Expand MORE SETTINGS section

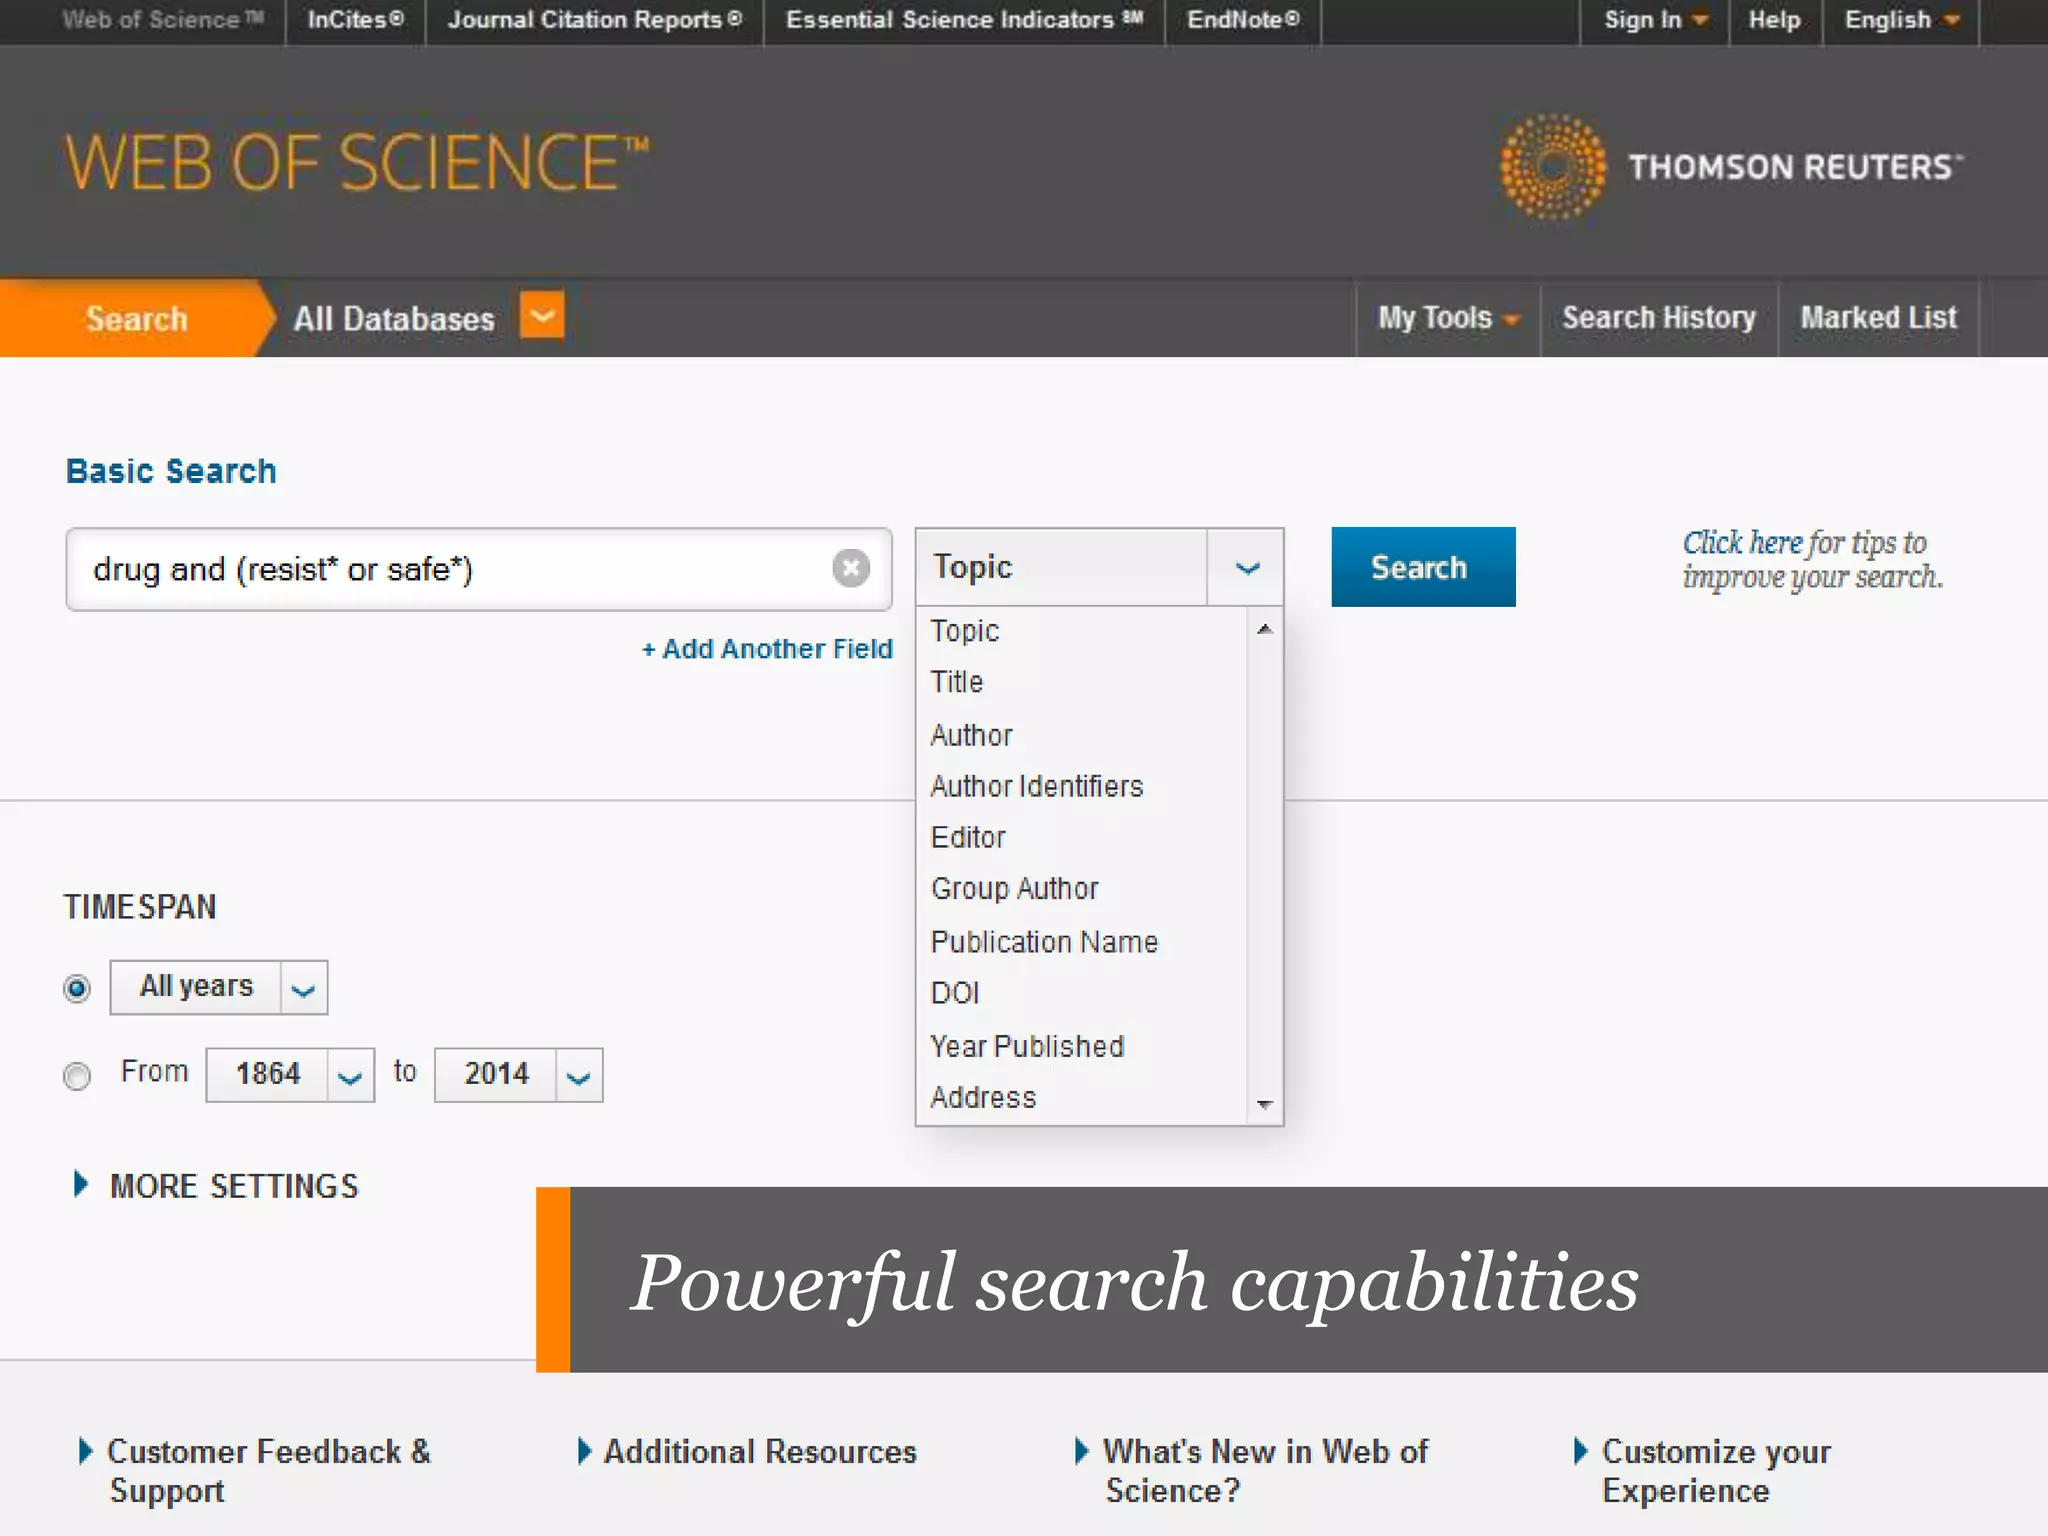tap(216, 1186)
